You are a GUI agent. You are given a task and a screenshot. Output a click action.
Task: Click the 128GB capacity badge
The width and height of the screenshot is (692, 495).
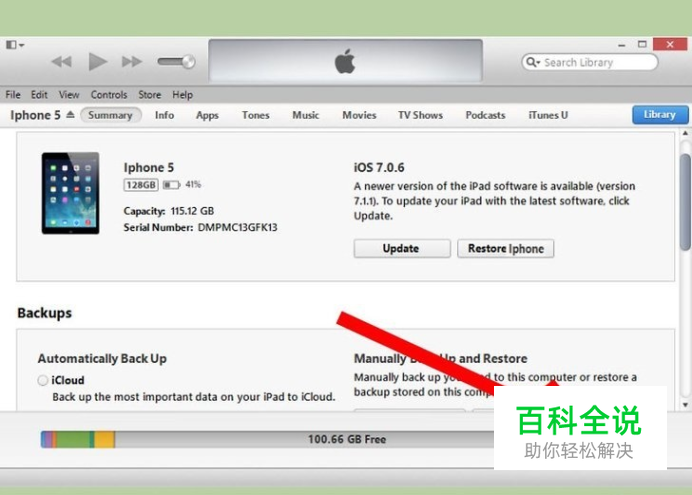pos(141,185)
